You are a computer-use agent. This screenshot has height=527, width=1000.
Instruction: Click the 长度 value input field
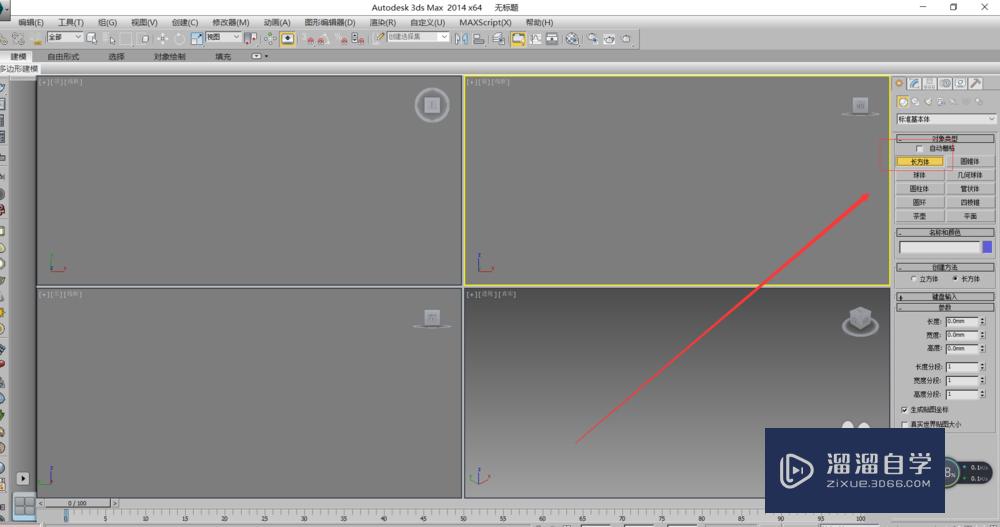point(962,322)
